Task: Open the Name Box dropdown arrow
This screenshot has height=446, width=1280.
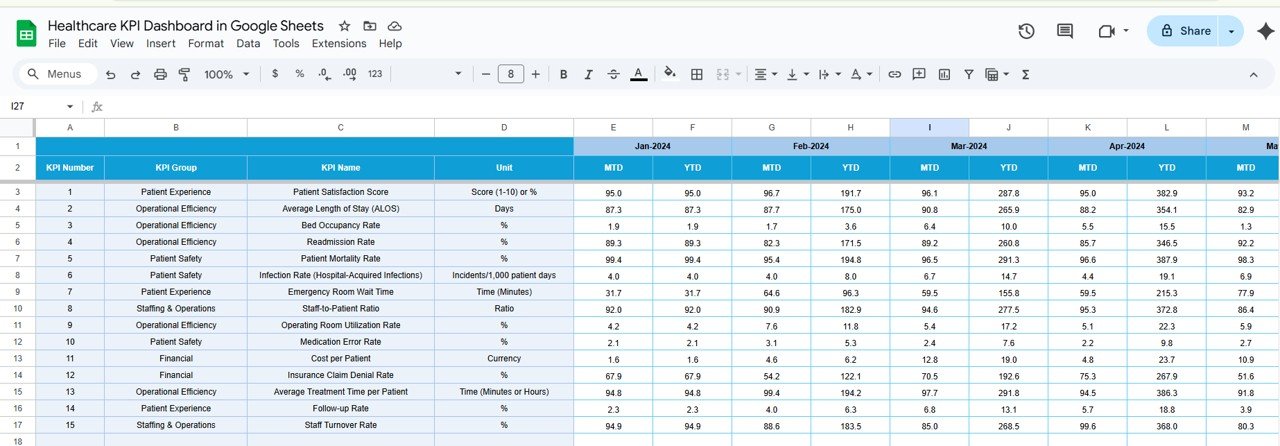Action: coord(70,106)
